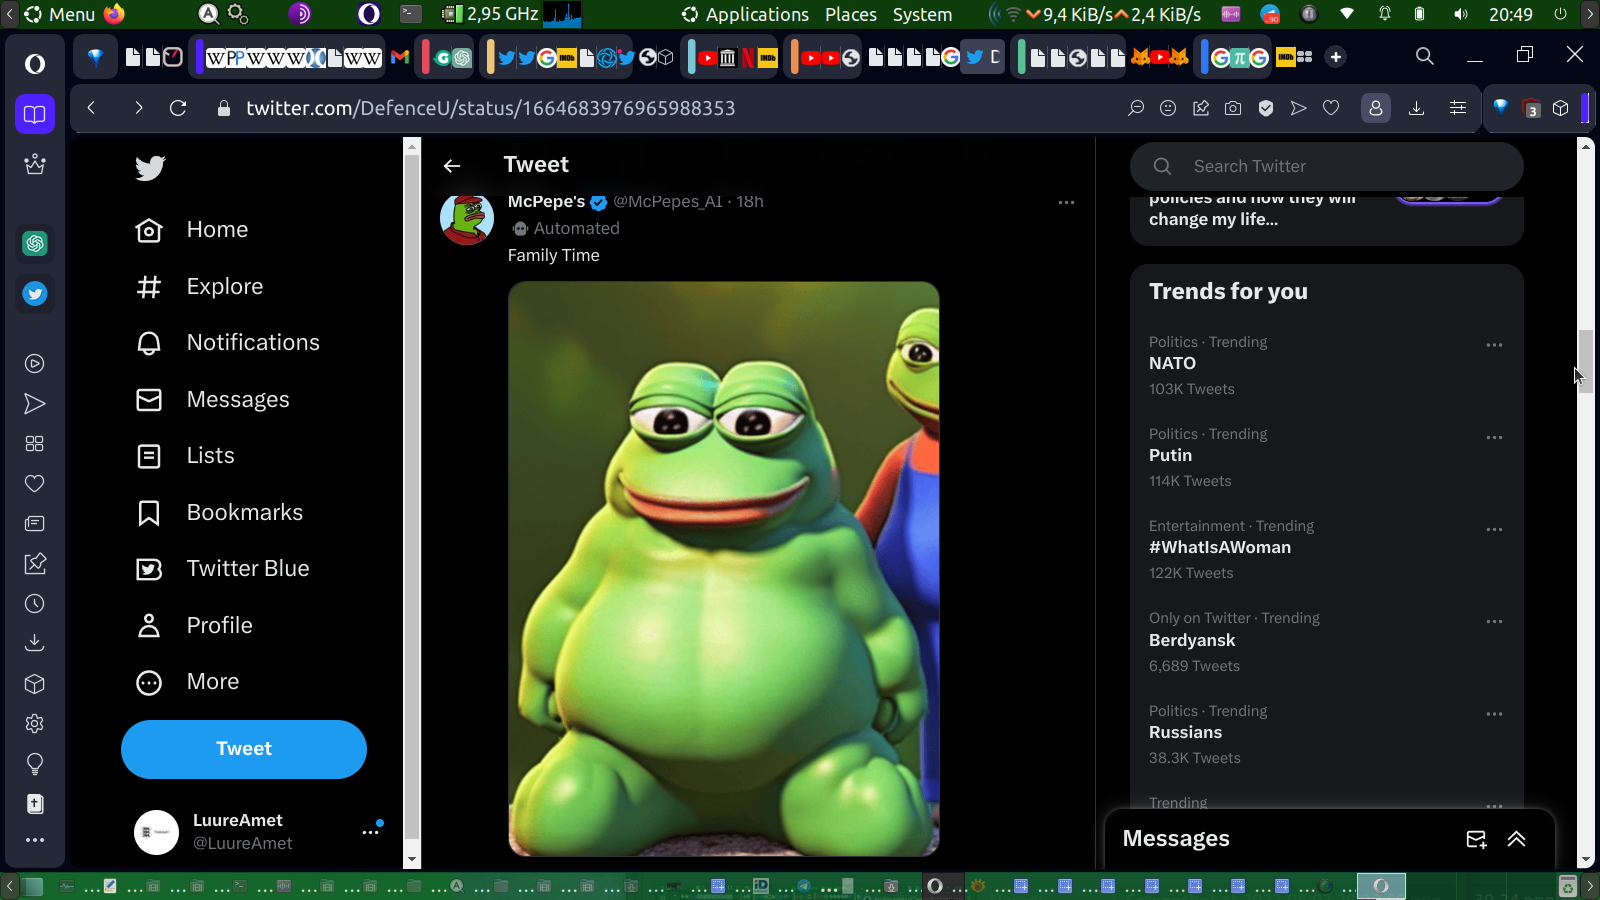Take a snapshot with the camera icon
The height and width of the screenshot is (900, 1600).
point(1233,108)
